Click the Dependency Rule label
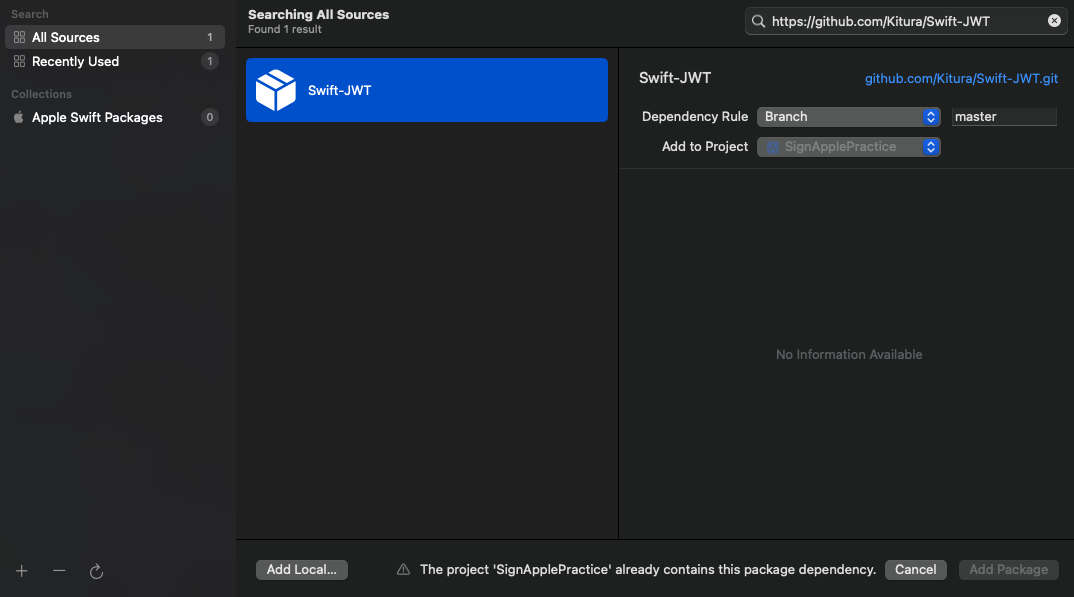1074x597 pixels. pos(695,116)
